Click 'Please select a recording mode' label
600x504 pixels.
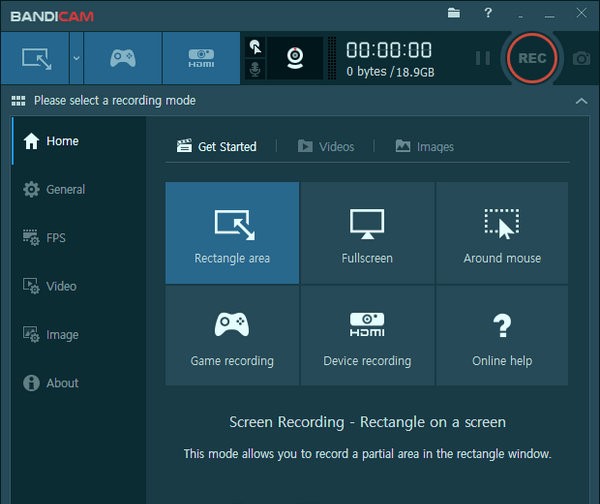tap(115, 101)
